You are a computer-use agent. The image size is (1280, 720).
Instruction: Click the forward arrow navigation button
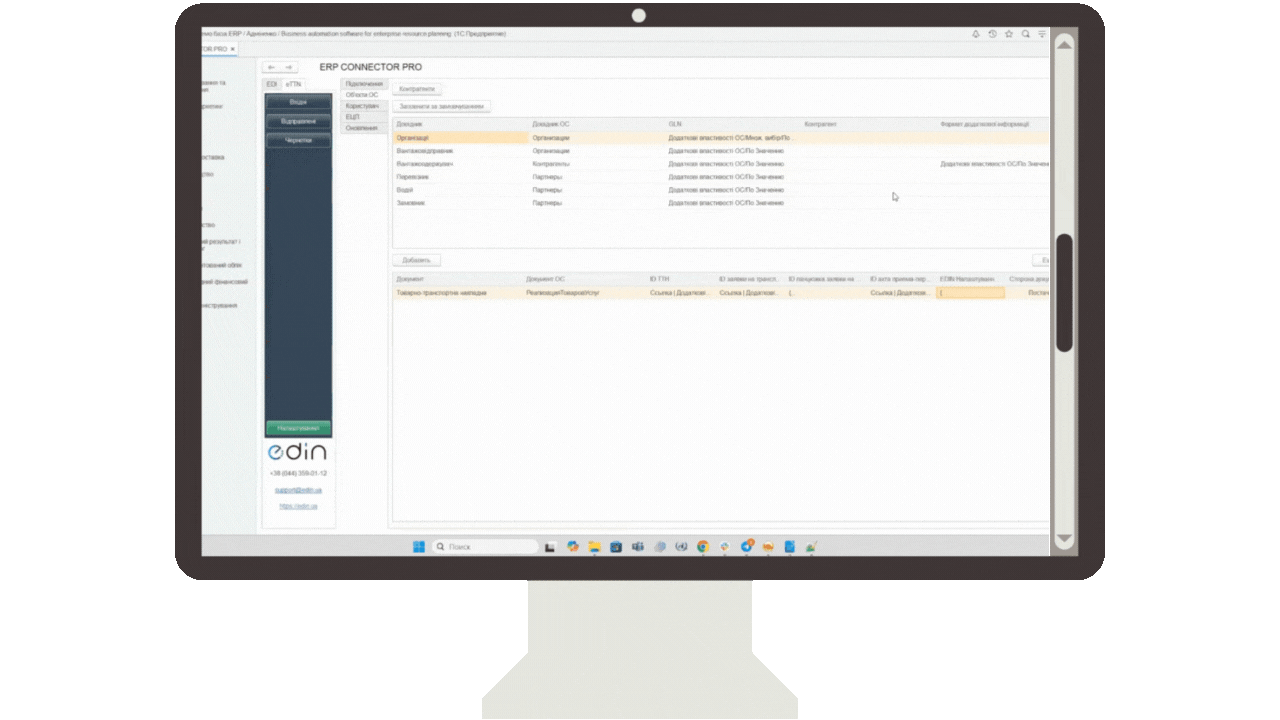coord(288,68)
